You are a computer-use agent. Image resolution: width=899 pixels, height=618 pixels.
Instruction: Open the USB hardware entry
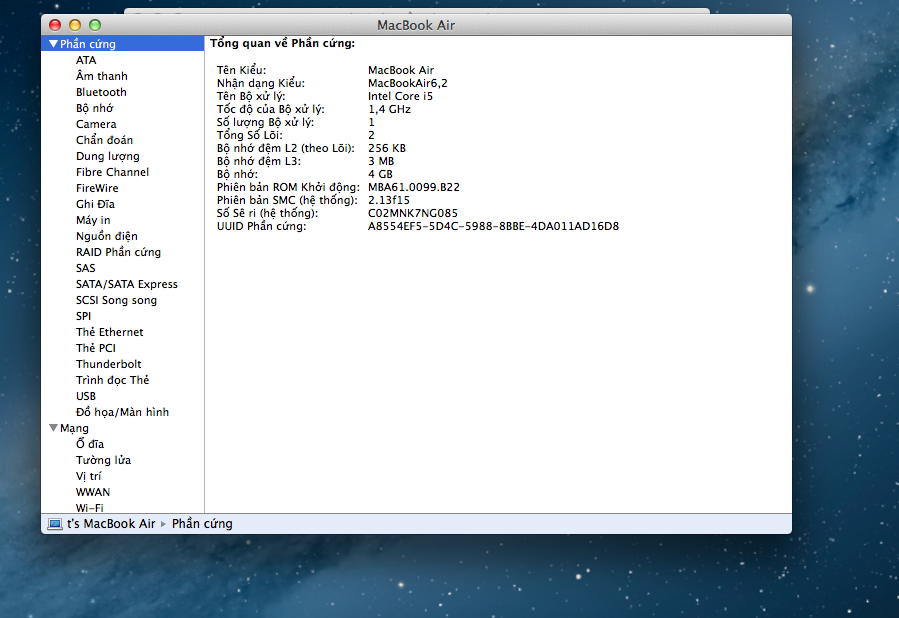tap(85, 396)
